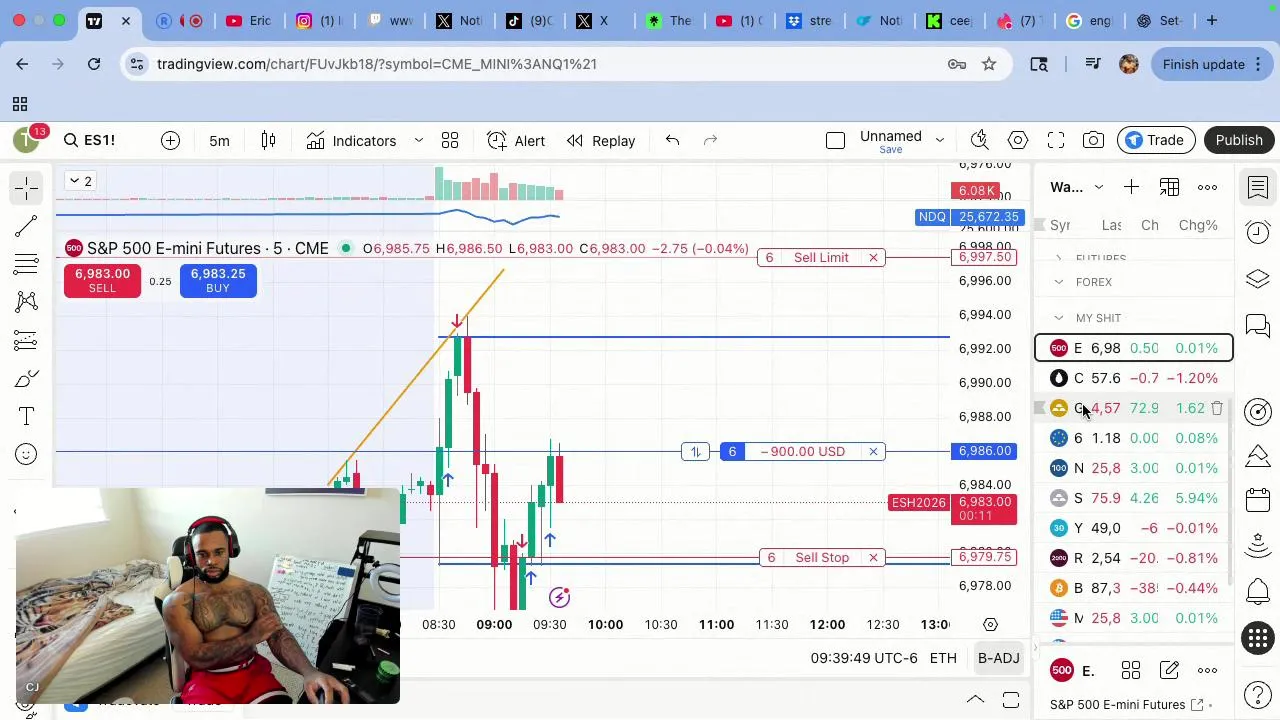
Task: Select the brush drawing tool
Action: click(27, 378)
